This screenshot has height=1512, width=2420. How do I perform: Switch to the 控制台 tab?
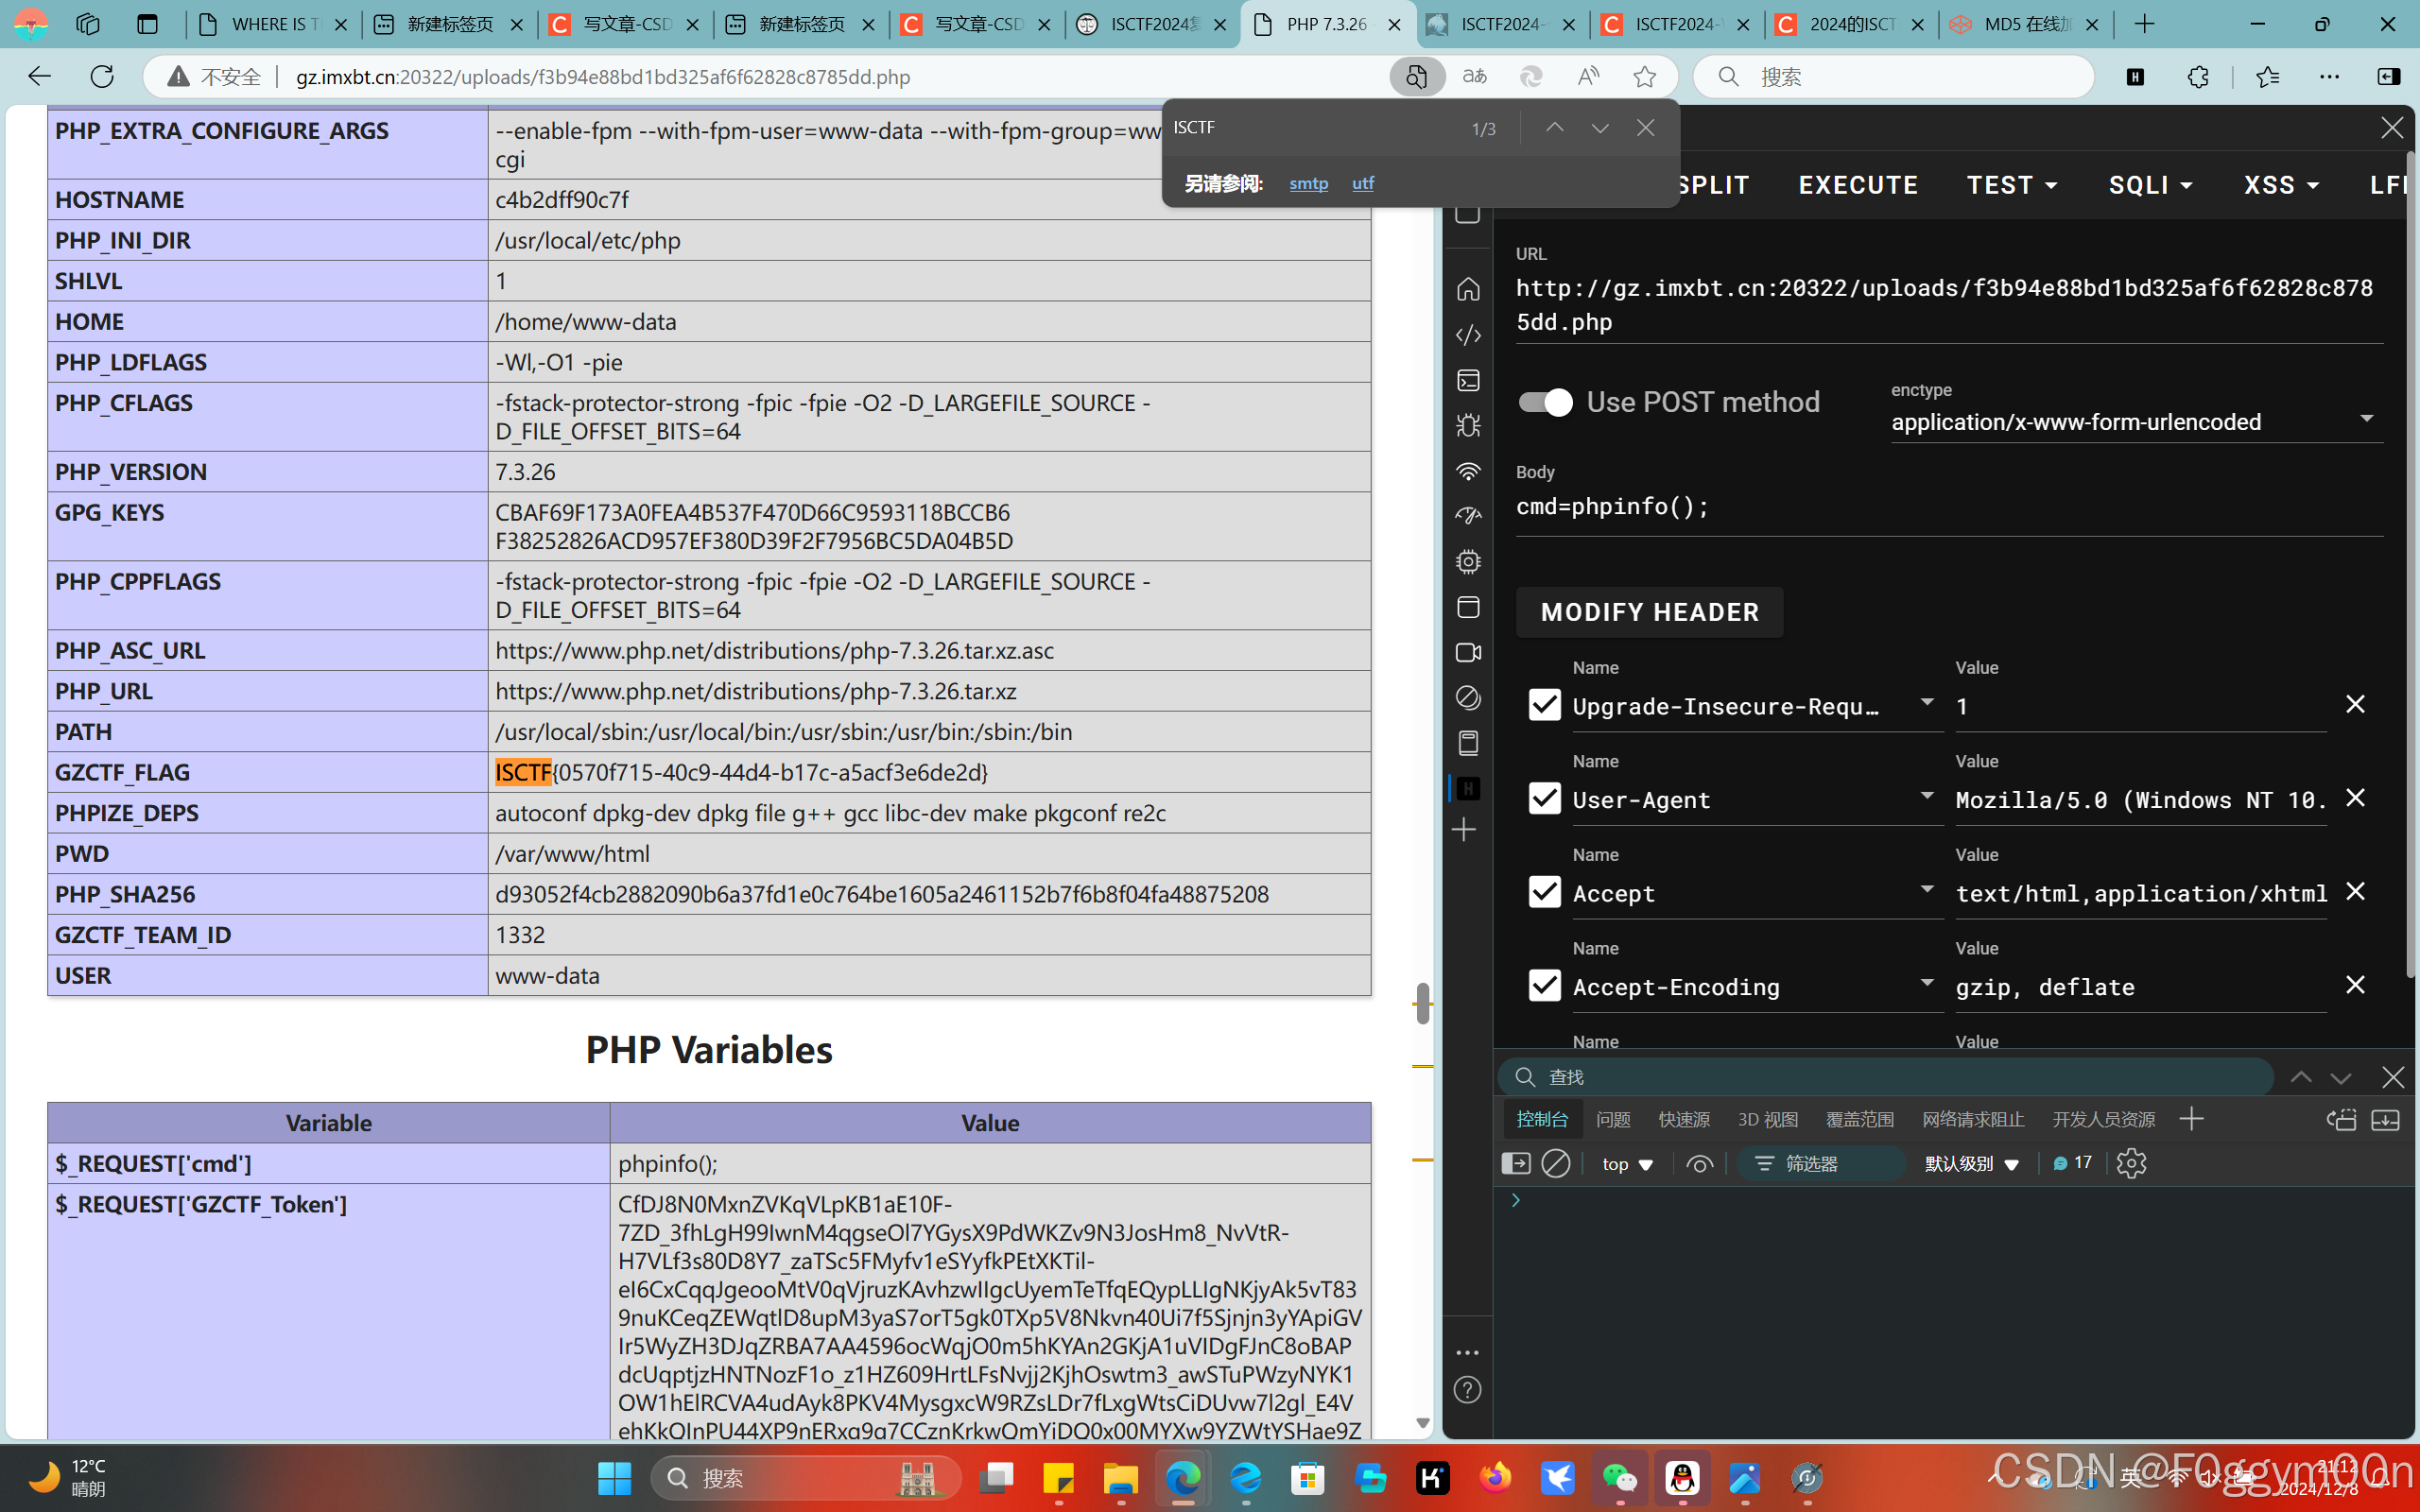coord(1541,1119)
